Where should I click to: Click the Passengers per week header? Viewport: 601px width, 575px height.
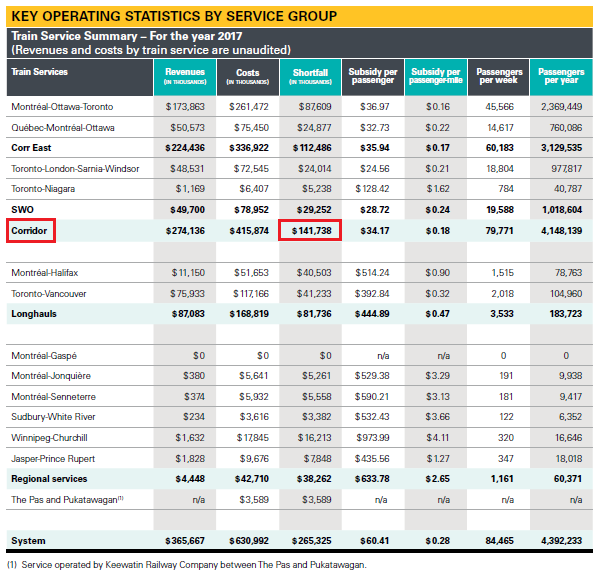[499, 76]
